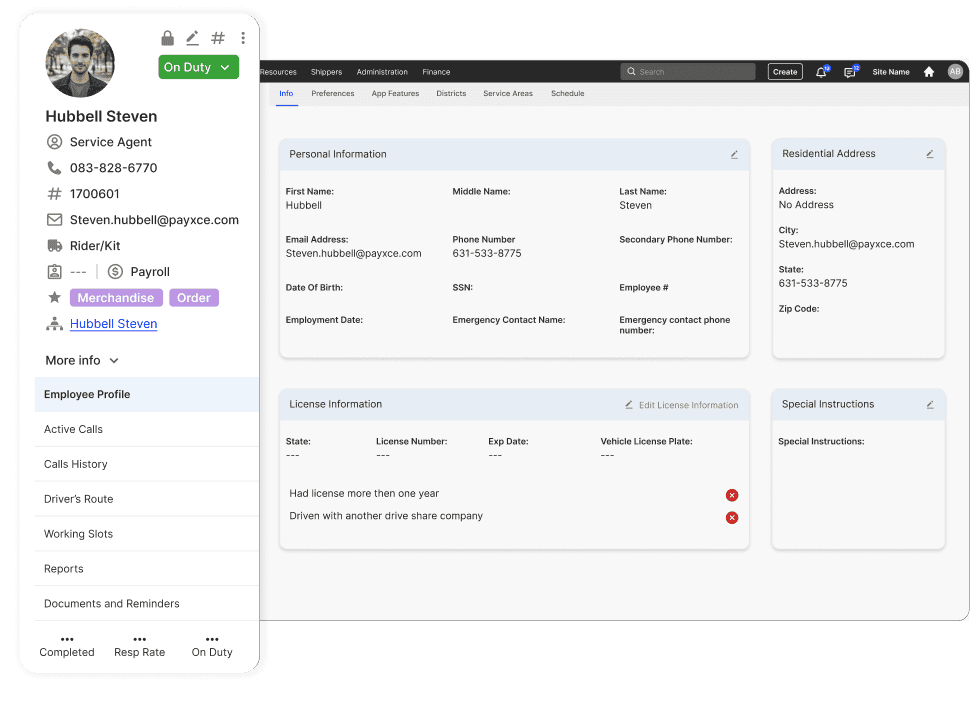This screenshot has height=701, width=978.
Task: Click the On Duty stat at bottom
Action: (x=212, y=647)
